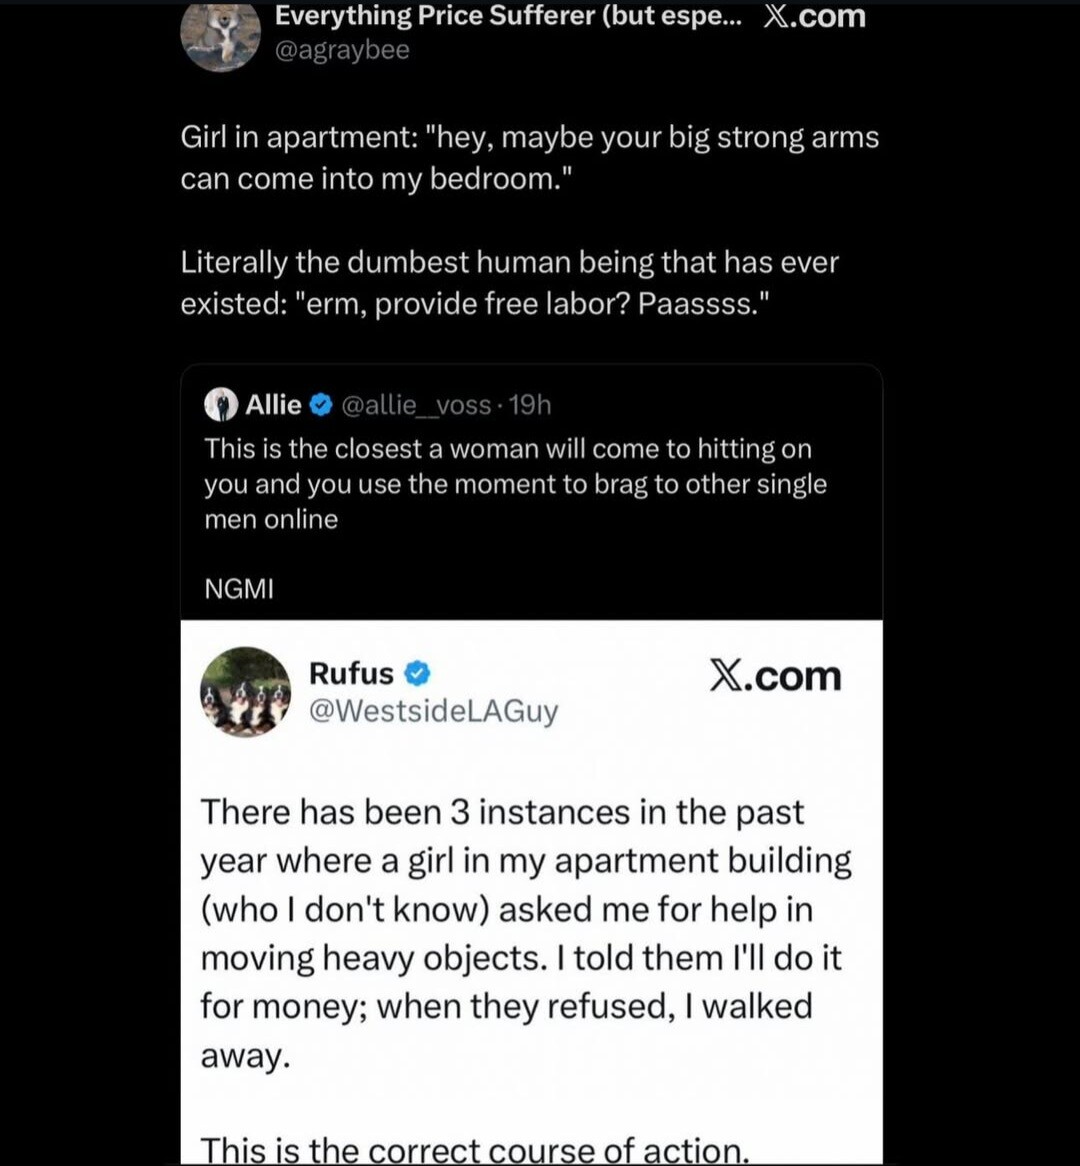Screen dimensions: 1080x1166
Task: Click Allie's blue verified badge
Action: 321,405
